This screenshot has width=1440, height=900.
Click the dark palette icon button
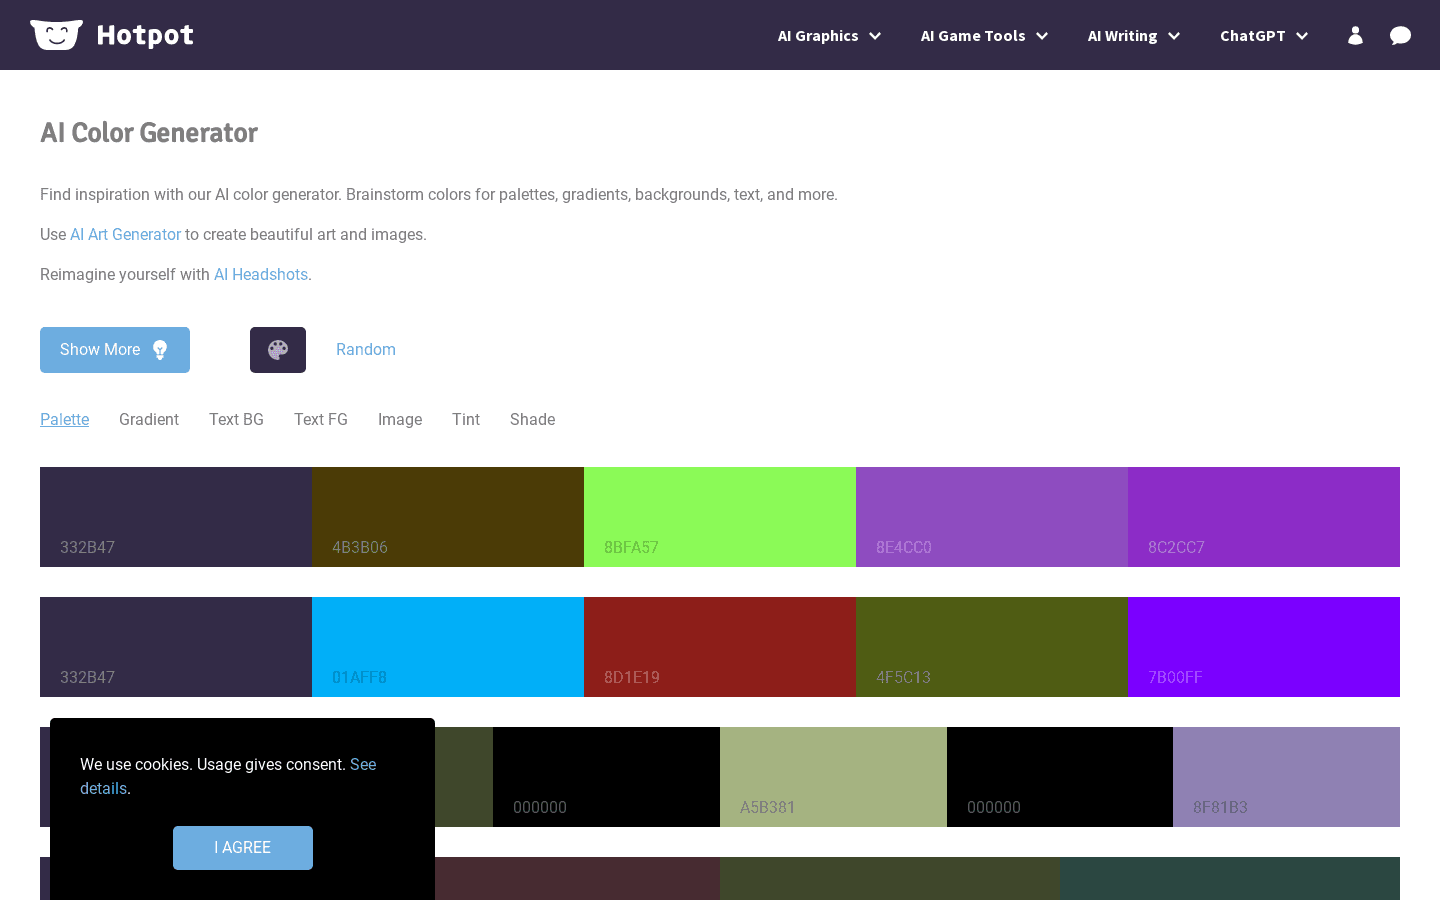point(278,349)
